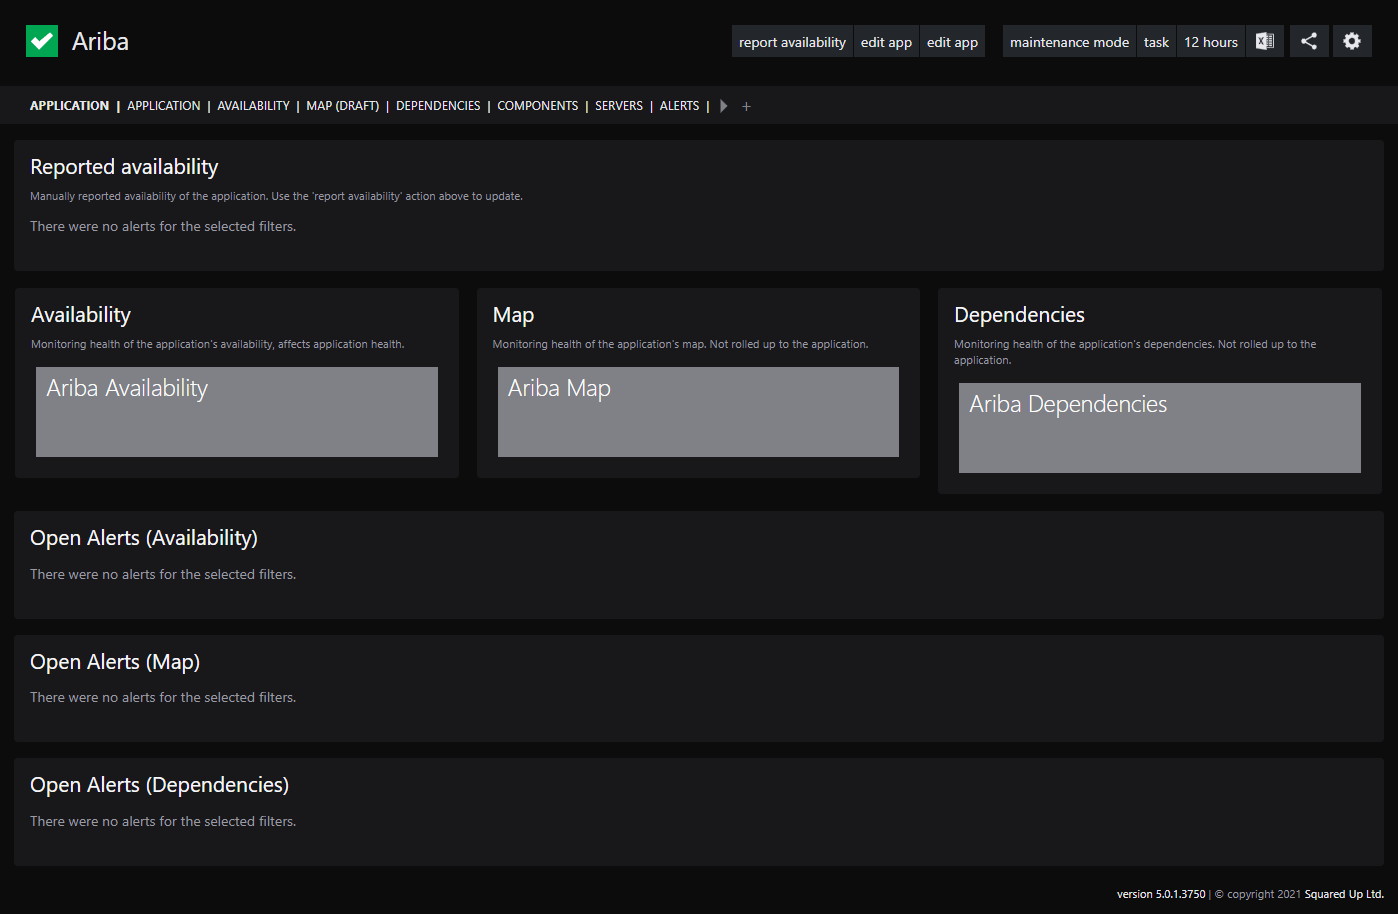View the ALERTS tab
This screenshot has width=1398, height=914.
pyautogui.click(x=679, y=105)
